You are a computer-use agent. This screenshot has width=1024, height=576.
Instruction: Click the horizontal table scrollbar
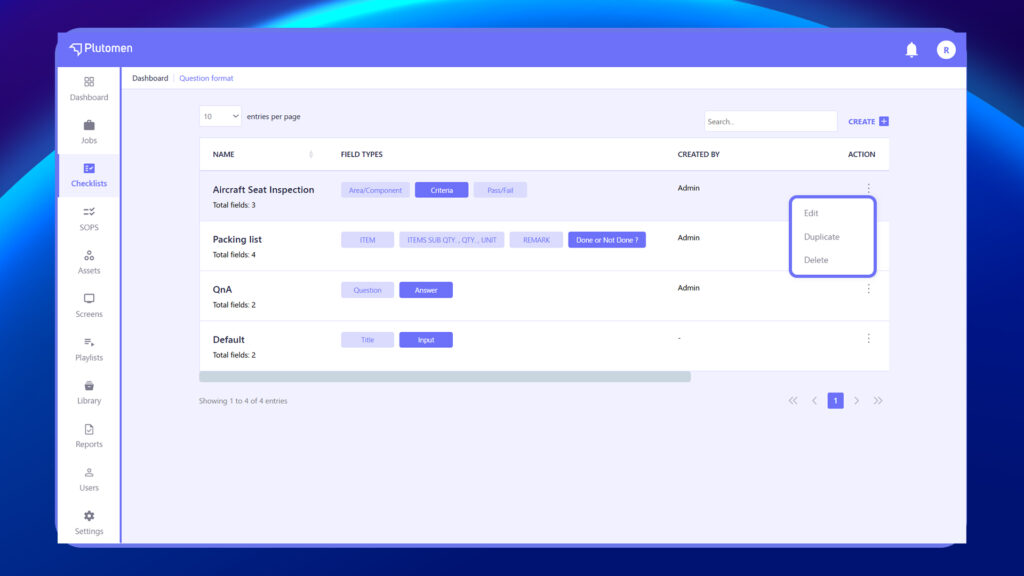(x=445, y=377)
